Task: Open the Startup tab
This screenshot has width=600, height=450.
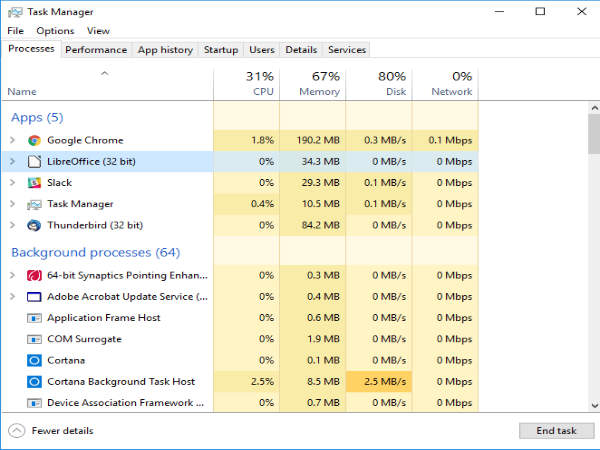Action: [220, 49]
